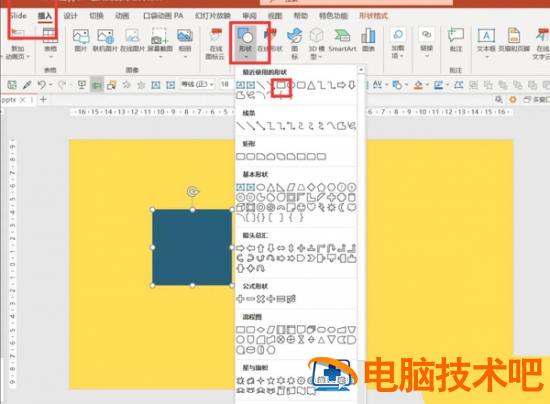
Task: Open the font name dropdown
Action: [197, 85]
